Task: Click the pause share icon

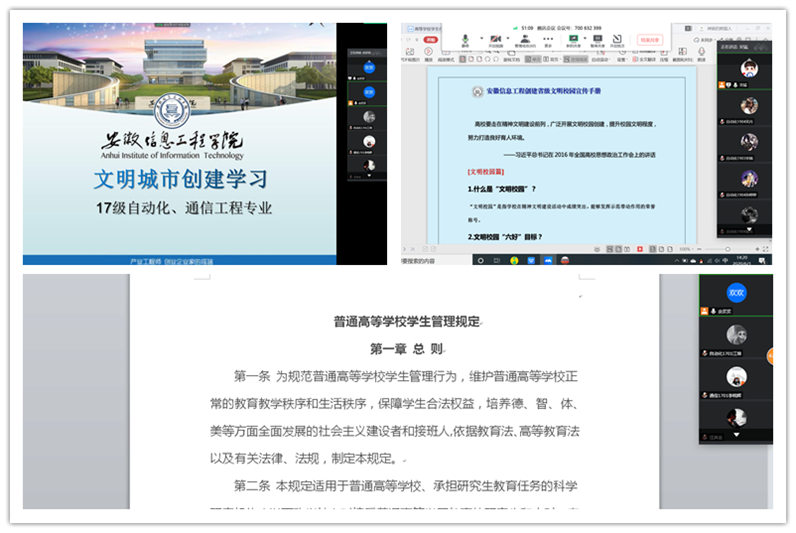Action: pyautogui.click(x=598, y=40)
